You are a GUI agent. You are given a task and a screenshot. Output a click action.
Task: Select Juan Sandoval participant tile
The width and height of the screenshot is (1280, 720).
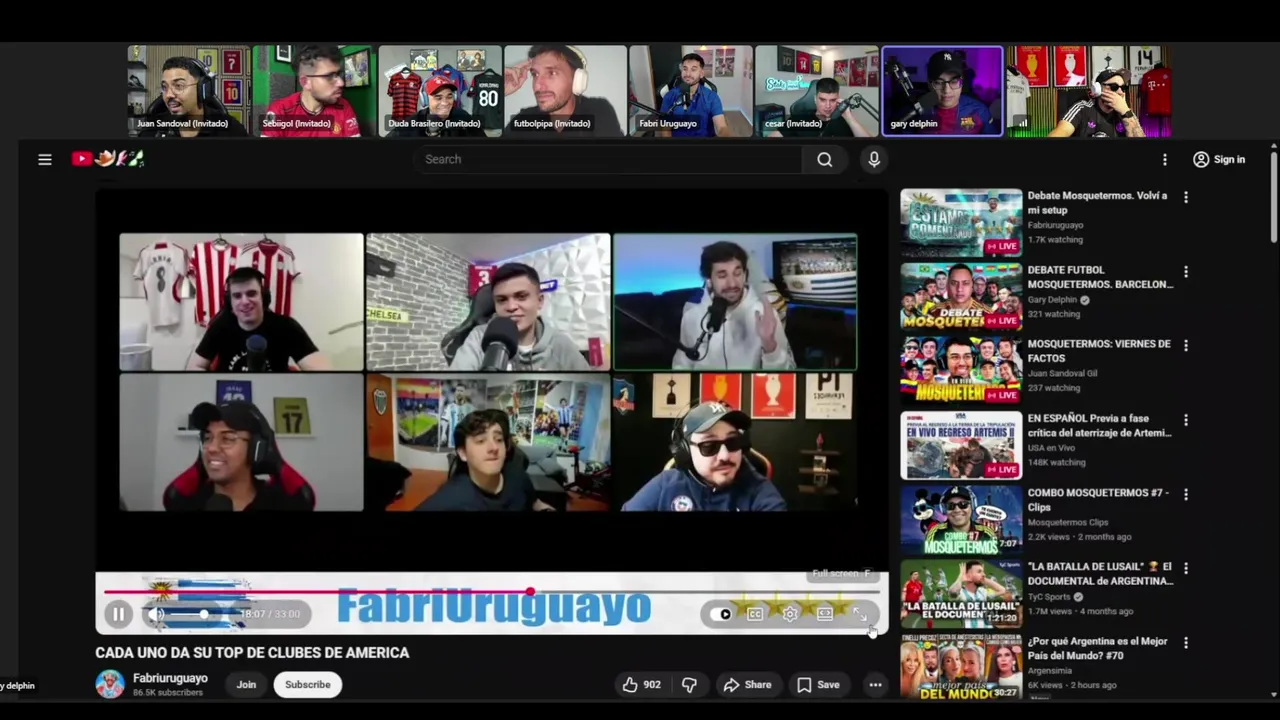coord(188,90)
